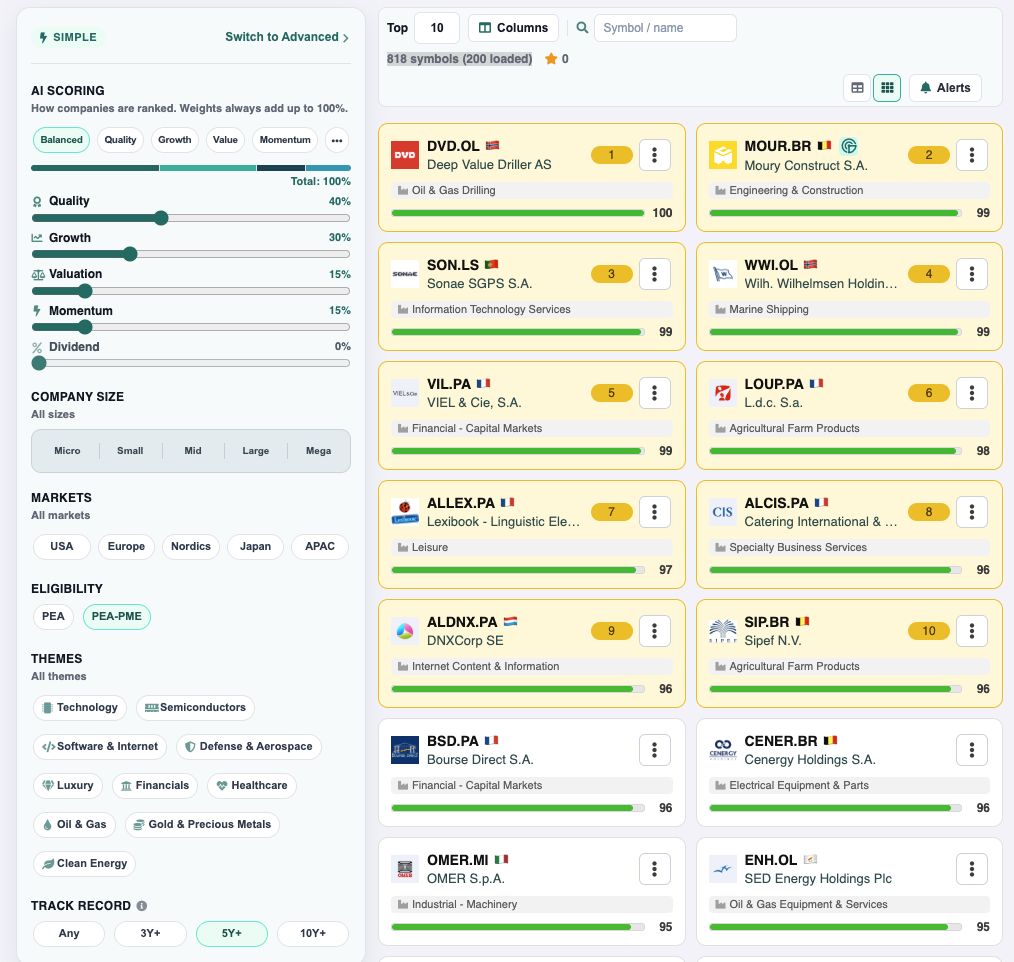Select Mega company size
Image resolution: width=1014 pixels, height=962 pixels.
point(318,451)
